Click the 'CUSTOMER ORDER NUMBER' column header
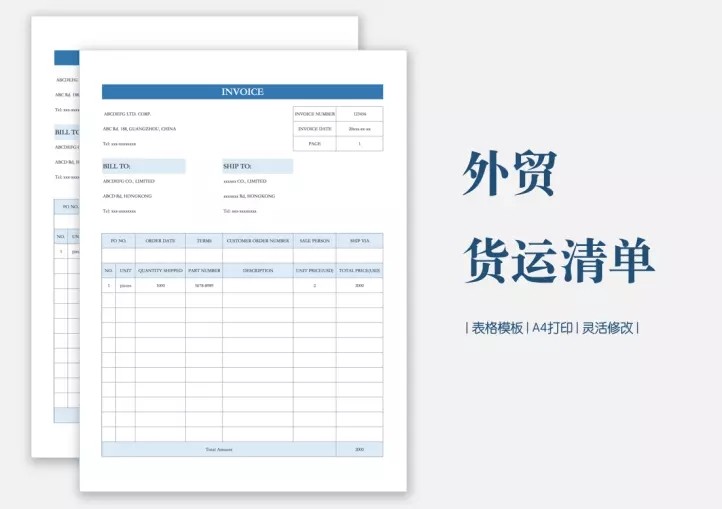 click(x=258, y=241)
